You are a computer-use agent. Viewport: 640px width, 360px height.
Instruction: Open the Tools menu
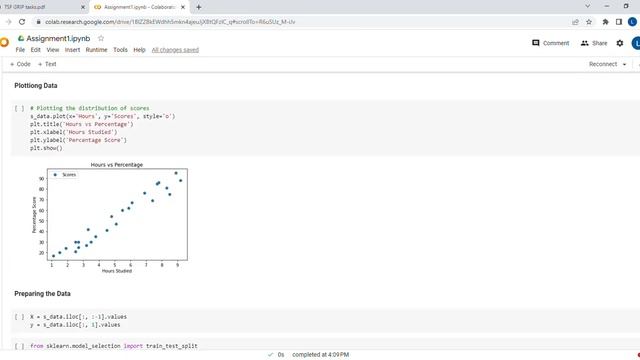click(120, 50)
